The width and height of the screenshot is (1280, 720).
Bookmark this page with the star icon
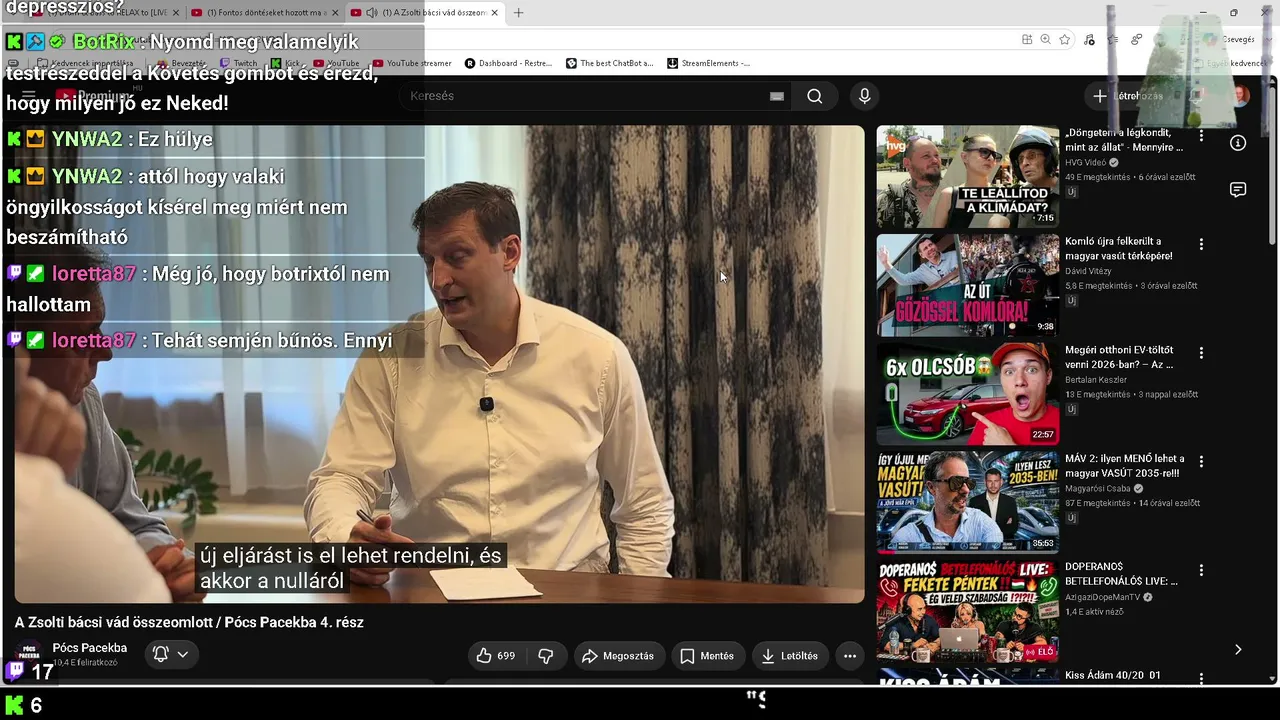1065,39
